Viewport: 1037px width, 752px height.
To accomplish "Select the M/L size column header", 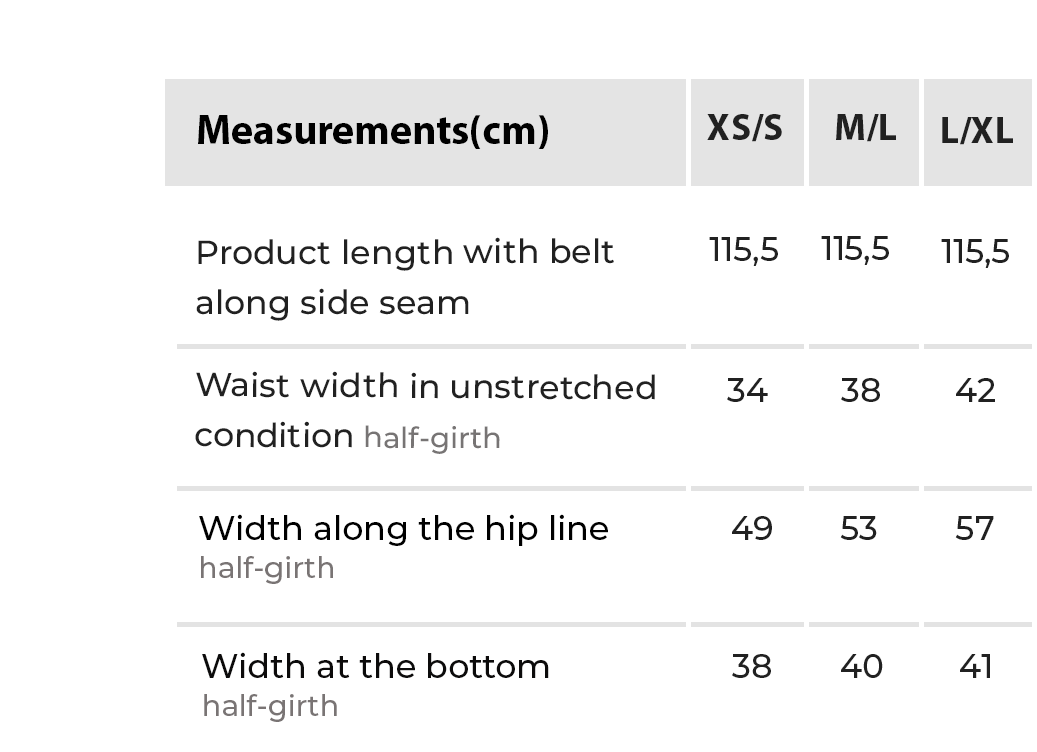I will [865, 129].
